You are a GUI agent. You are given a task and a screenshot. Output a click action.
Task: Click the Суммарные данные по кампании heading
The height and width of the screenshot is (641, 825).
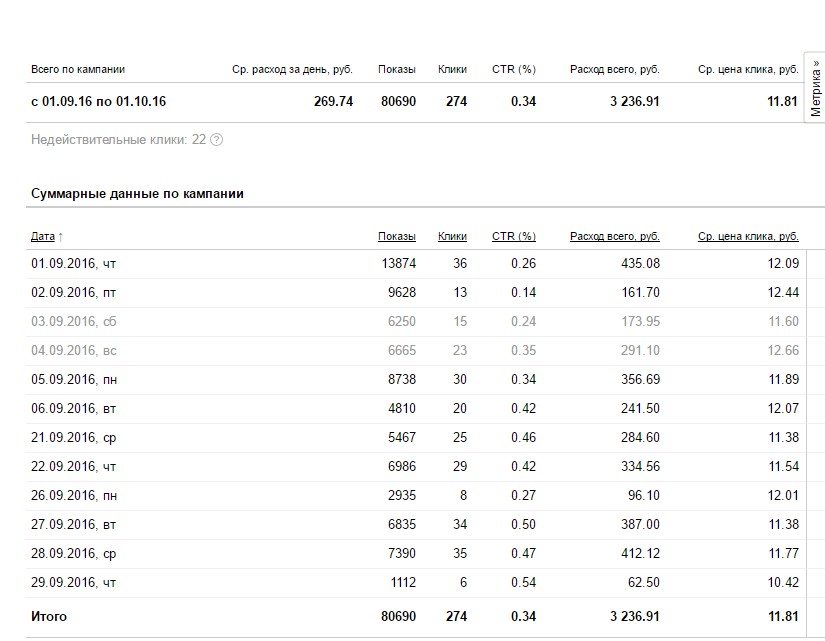pyautogui.click(x=137, y=194)
